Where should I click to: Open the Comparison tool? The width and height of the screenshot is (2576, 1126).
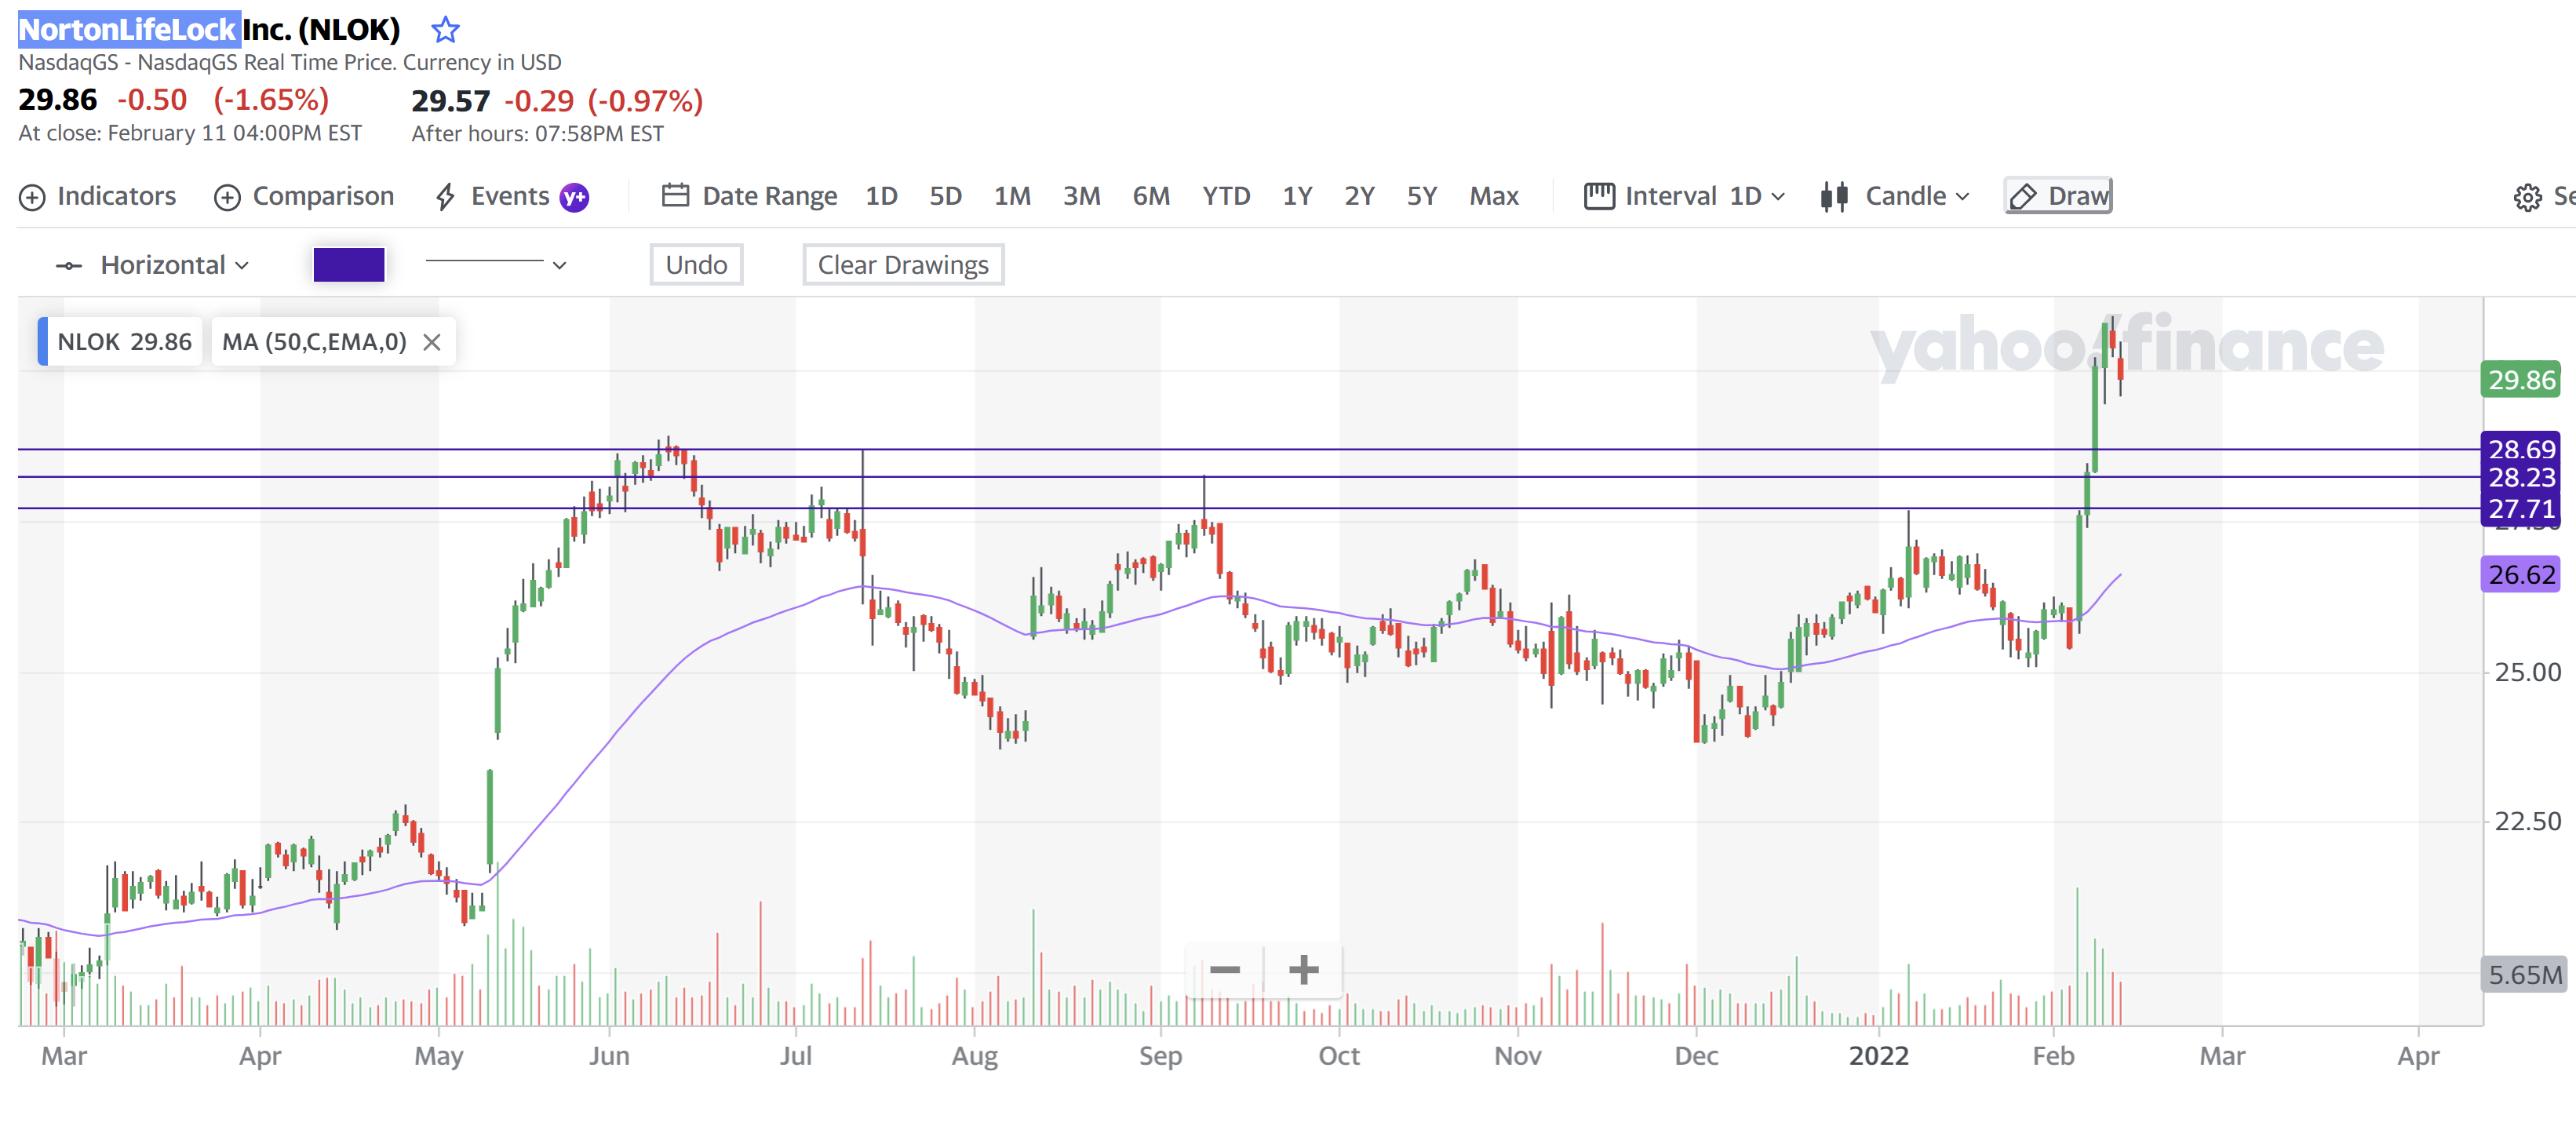point(304,196)
